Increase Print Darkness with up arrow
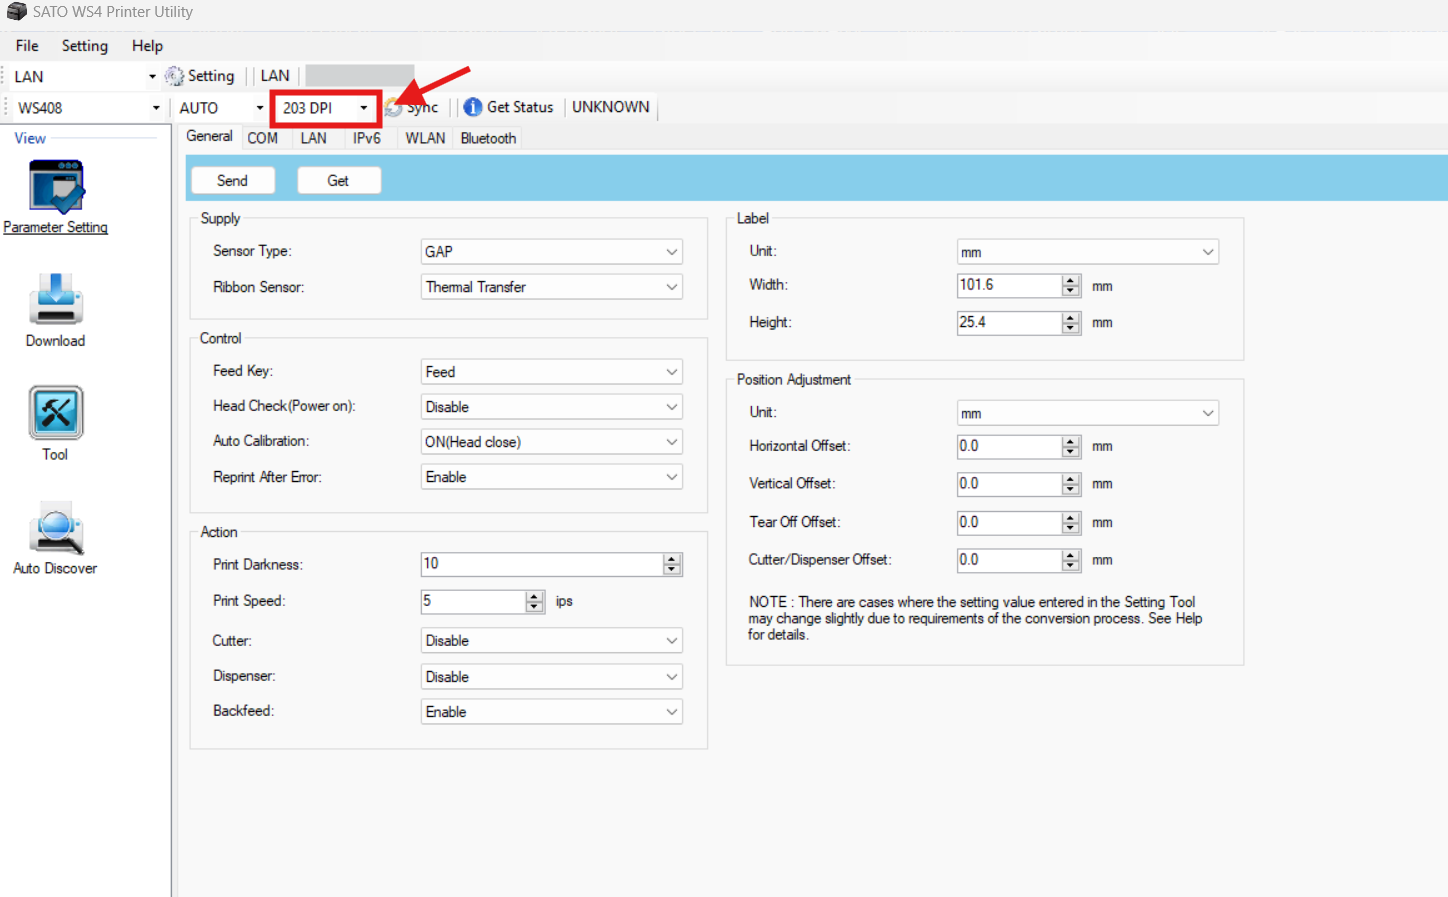Viewport: 1448px width, 897px height. [672, 559]
